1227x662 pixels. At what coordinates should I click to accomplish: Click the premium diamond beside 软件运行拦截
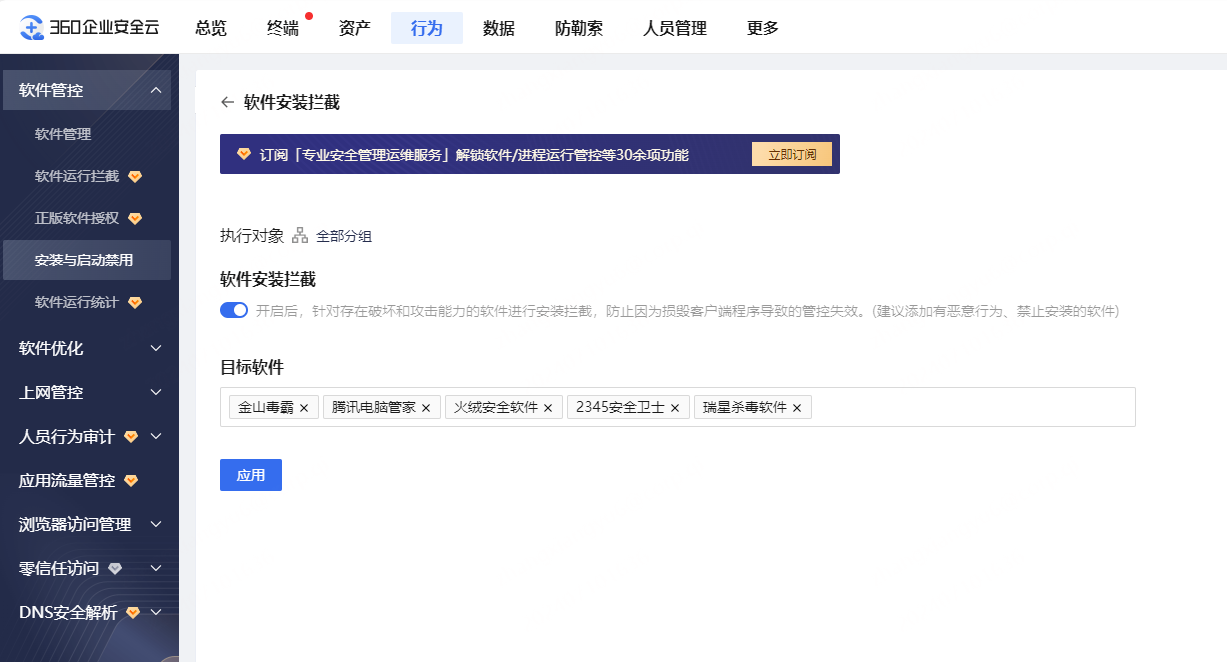(135, 177)
